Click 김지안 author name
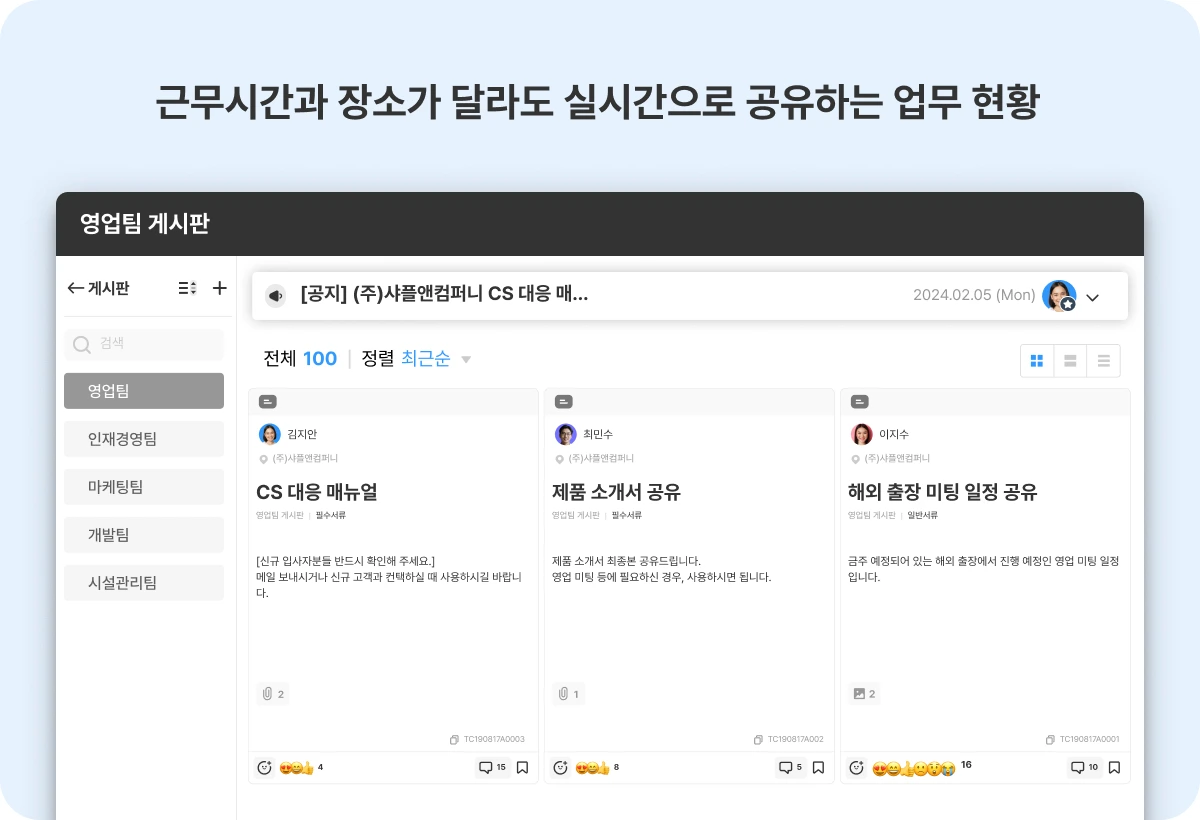This screenshot has width=1200, height=820. point(302,434)
